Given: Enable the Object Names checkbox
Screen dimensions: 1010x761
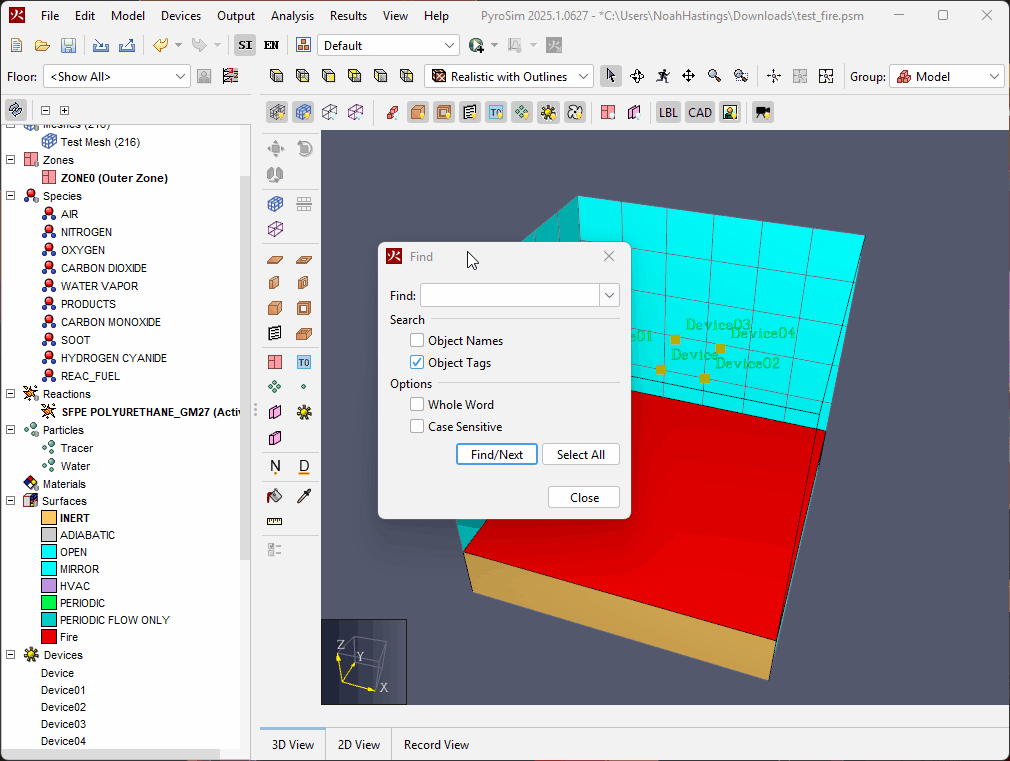Looking at the screenshot, I should 417,340.
